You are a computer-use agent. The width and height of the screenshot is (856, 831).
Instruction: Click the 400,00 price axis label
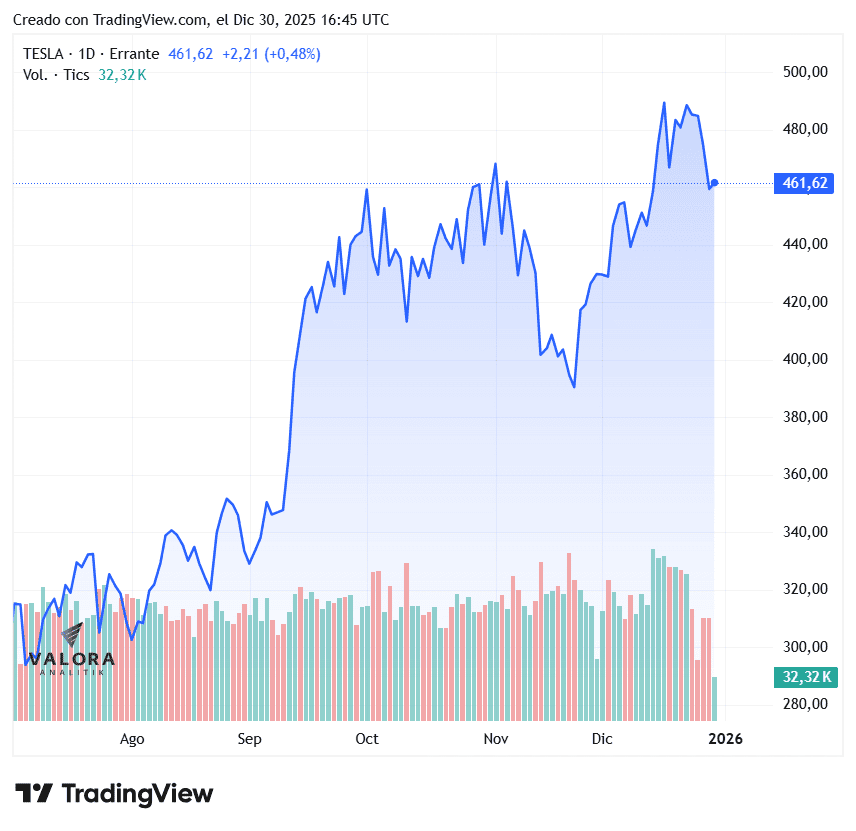(805, 359)
